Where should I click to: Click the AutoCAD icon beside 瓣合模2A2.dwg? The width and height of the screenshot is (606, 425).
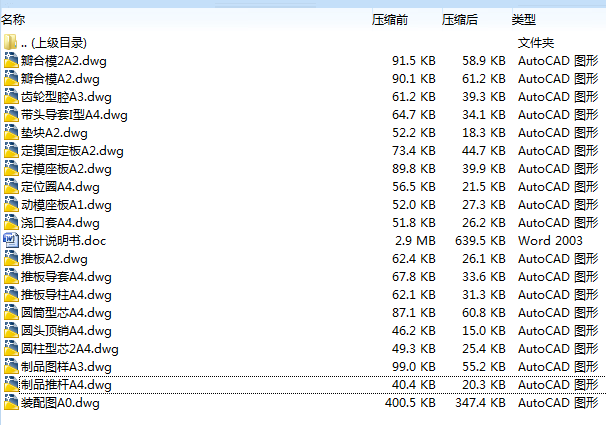[x=11, y=61]
